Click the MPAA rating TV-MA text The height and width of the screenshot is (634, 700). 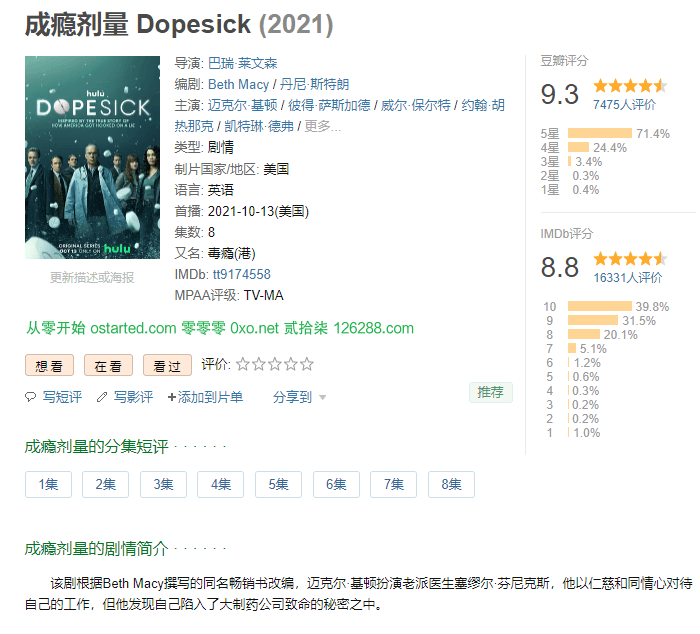click(x=263, y=295)
